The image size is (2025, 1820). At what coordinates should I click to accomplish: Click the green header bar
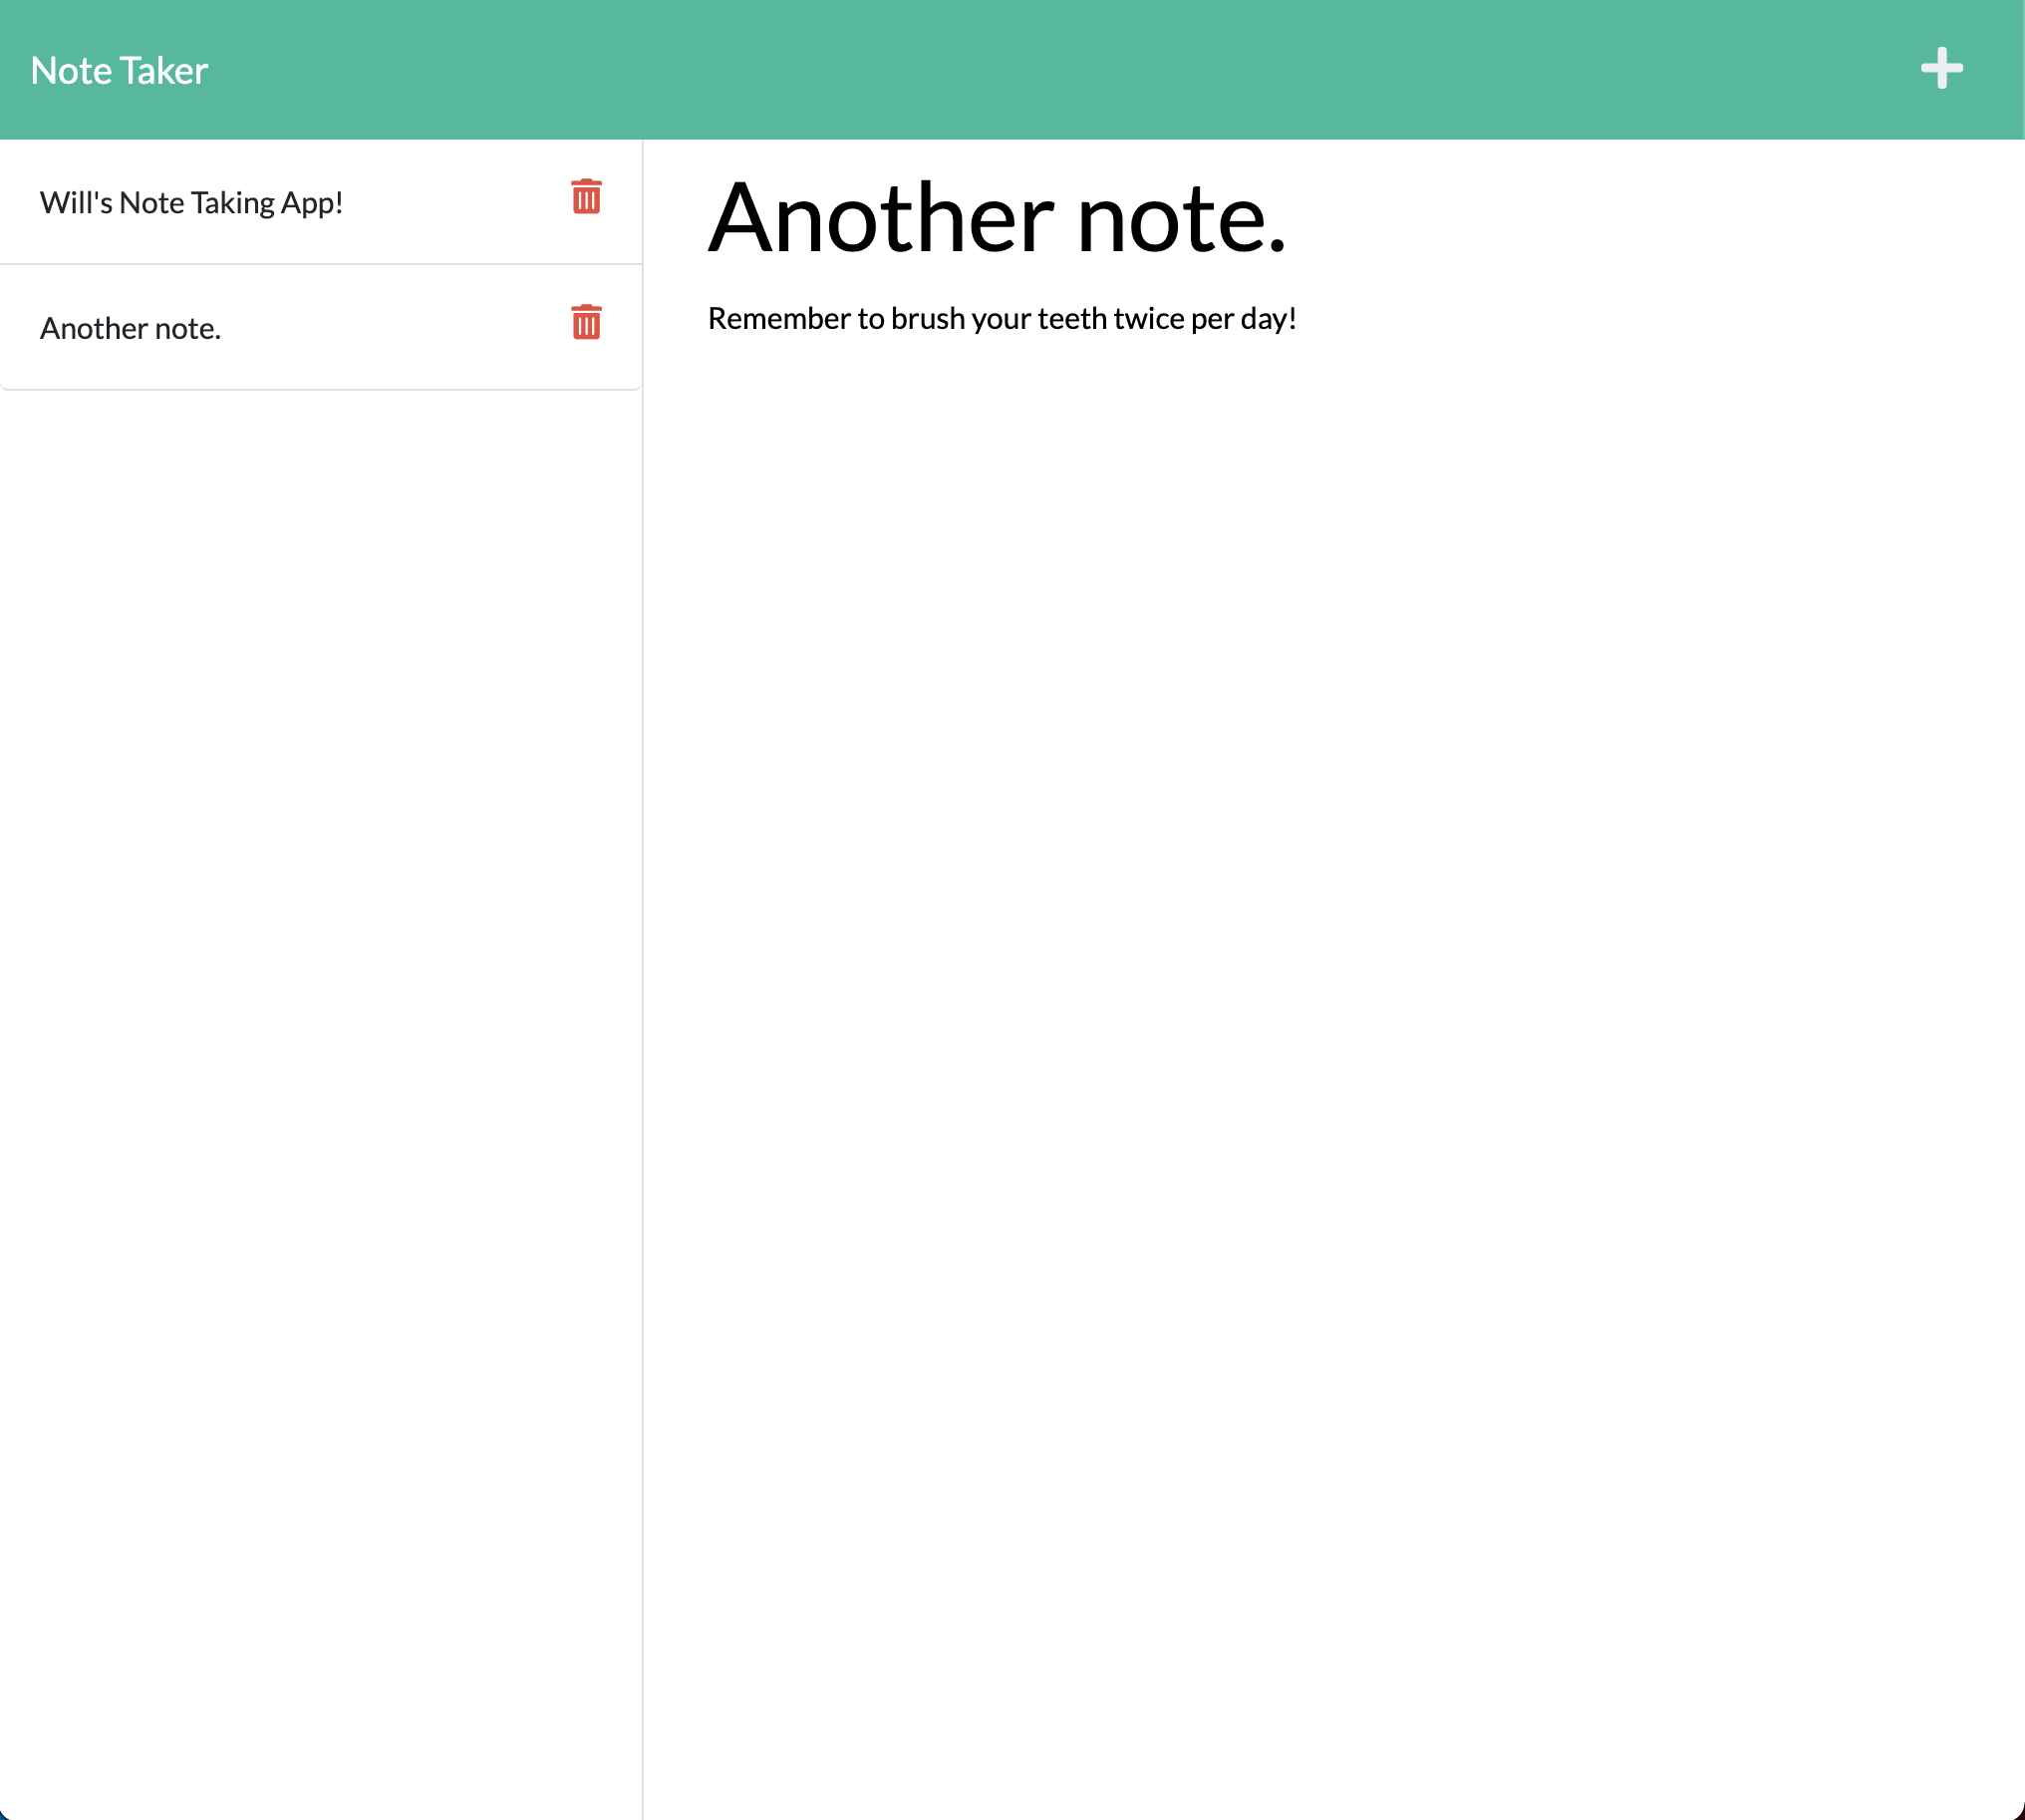point(1000,69)
